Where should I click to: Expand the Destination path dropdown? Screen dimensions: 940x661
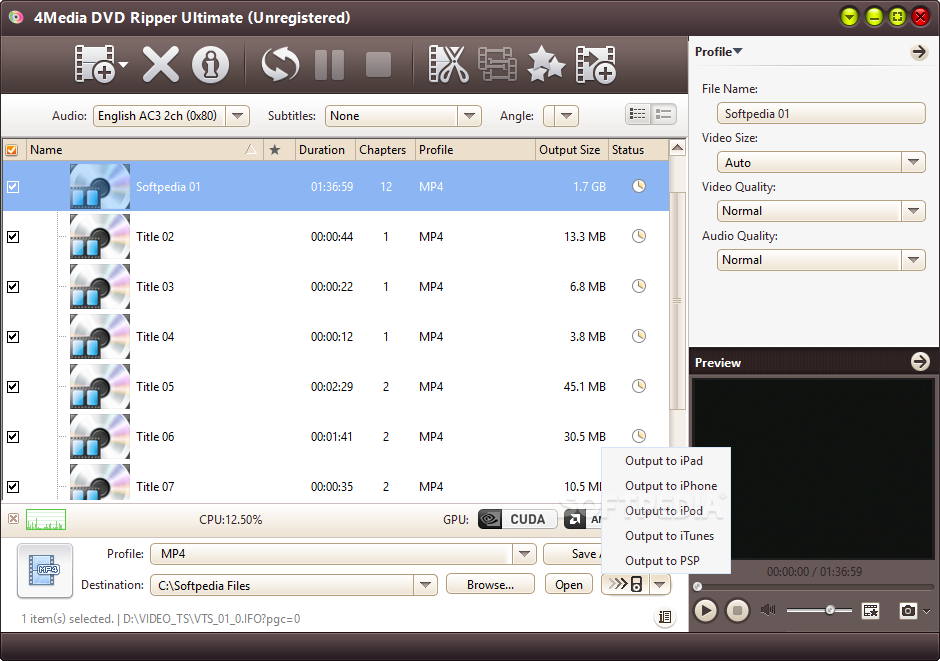point(425,585)
